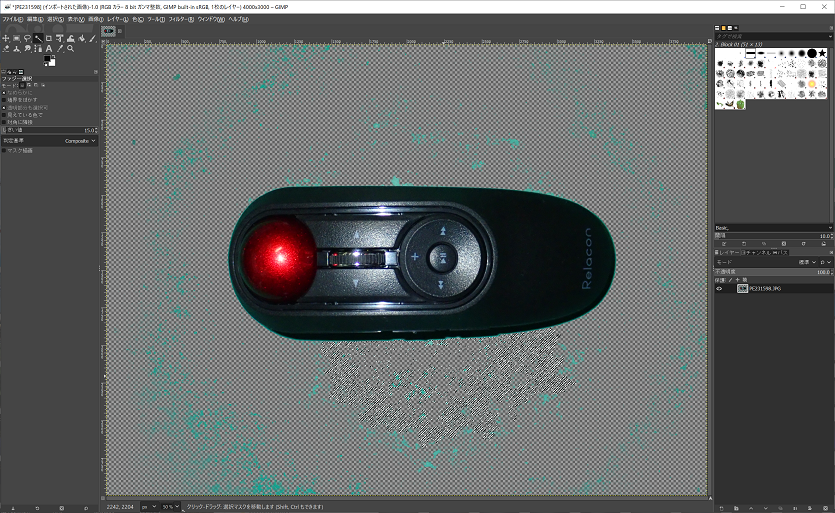Adjust the layer 不透明度 opacity slider
Image resolution: width=835 pixels, height=513 pixels.
(773, 272)
